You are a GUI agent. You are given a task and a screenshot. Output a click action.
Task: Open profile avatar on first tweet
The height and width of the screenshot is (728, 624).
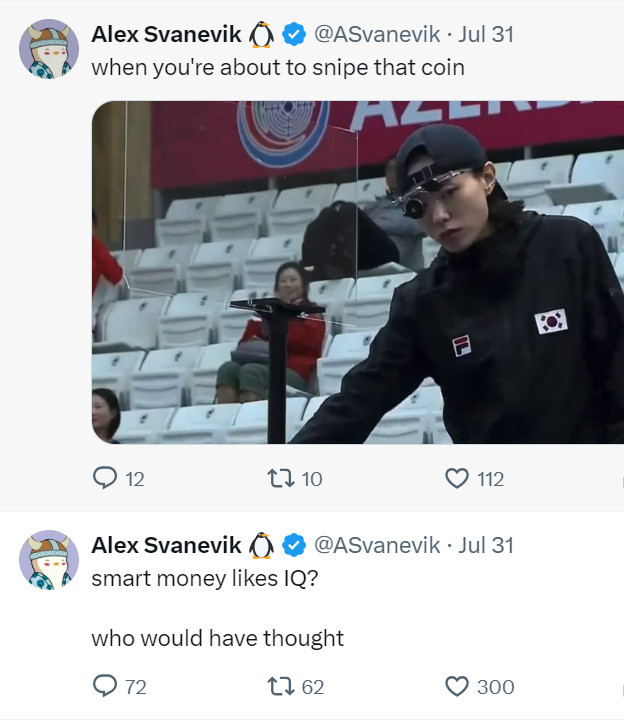pos(49,49)
